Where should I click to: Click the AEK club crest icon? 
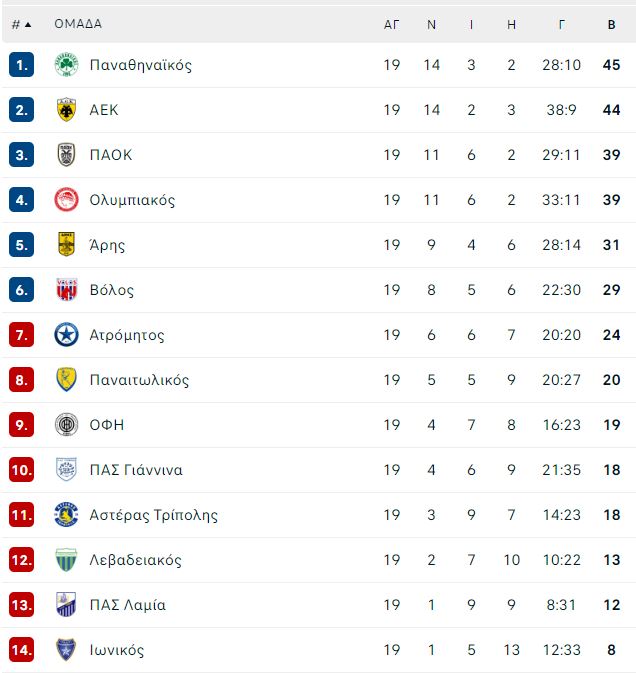pos(66,110)
